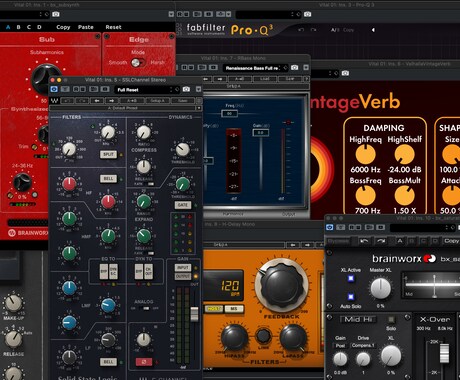The width and height of the screenshot is (460, 380).
Task: Open the Default Preset arrow in SSLChannel
Action: [x=199, y=108]
